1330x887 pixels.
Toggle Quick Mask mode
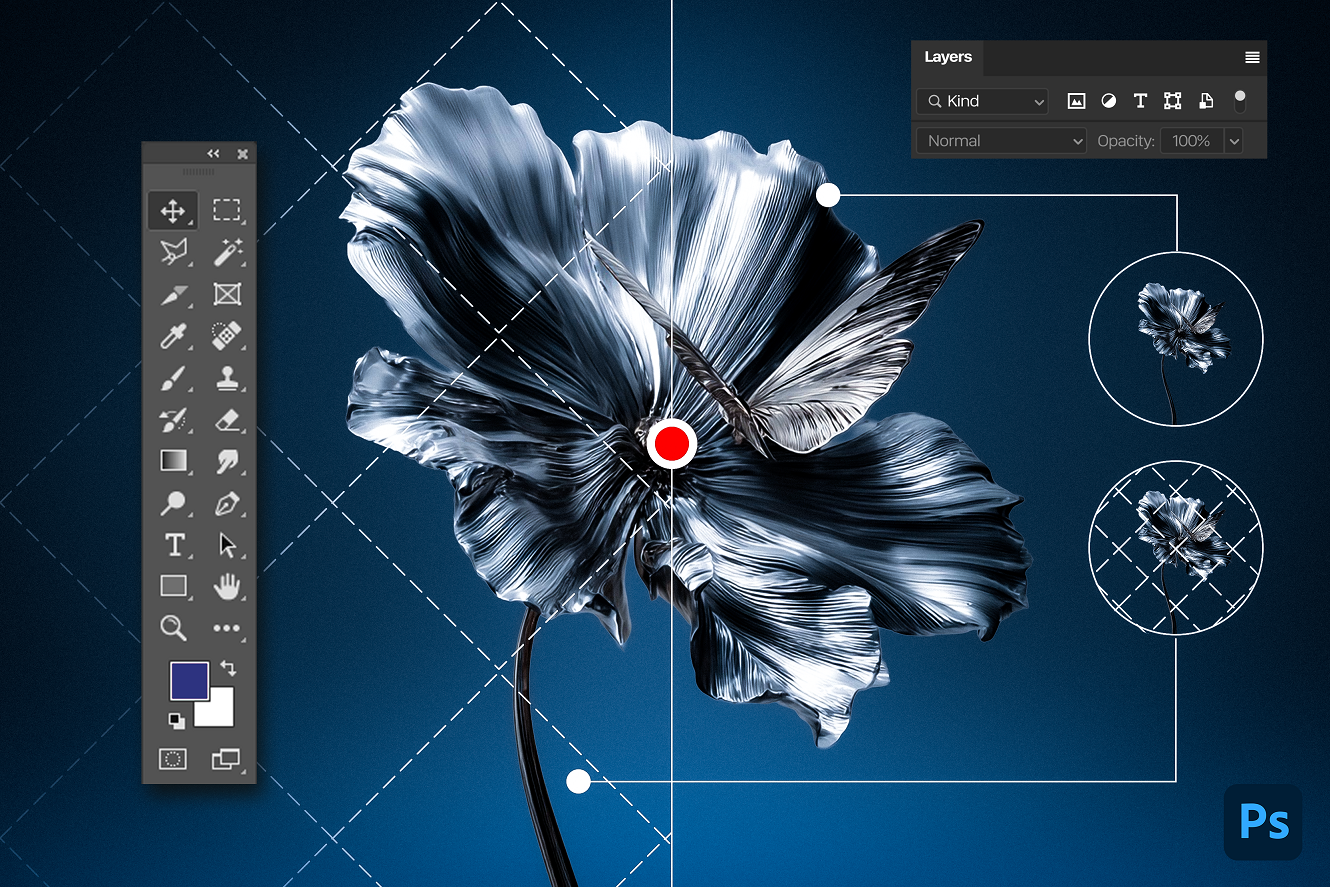click(x=173, y=759)
